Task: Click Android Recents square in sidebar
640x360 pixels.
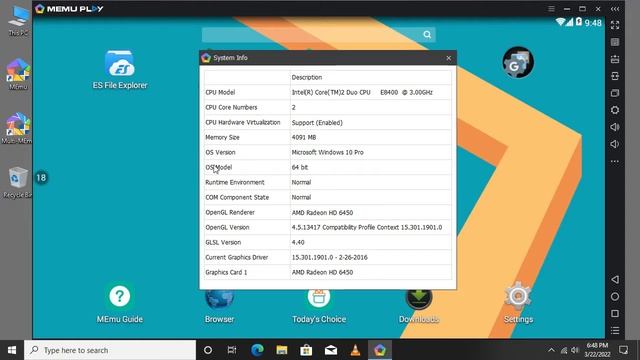Action: (x=615, y=313)
